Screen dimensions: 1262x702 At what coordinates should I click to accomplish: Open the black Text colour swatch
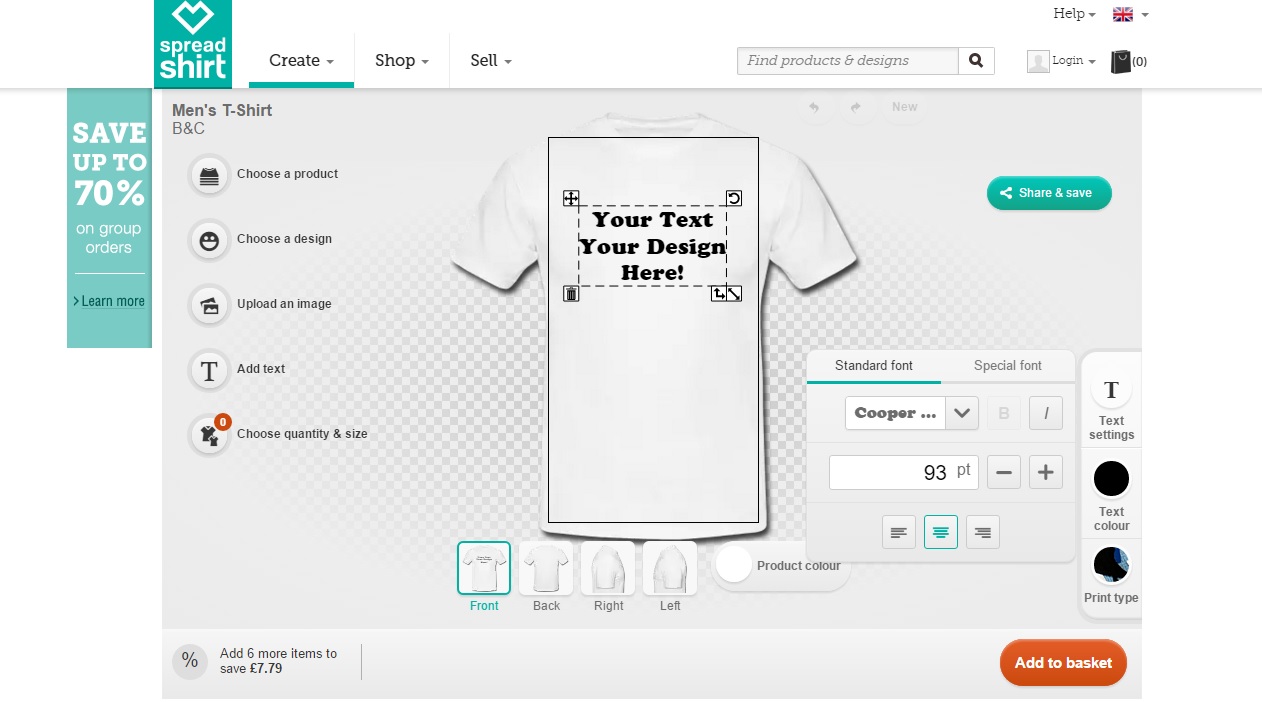coord(1111,480)
